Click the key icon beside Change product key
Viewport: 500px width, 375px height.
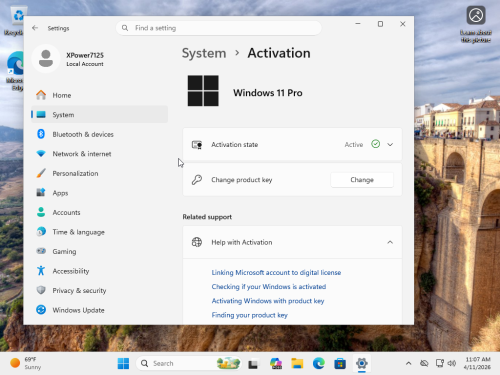coord(197,180)
